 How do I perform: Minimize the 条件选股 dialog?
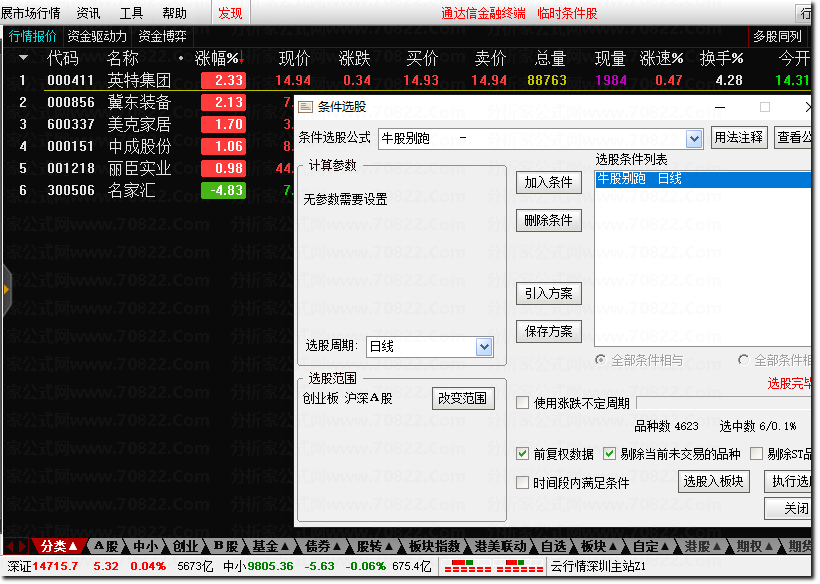tap(720, 107)
